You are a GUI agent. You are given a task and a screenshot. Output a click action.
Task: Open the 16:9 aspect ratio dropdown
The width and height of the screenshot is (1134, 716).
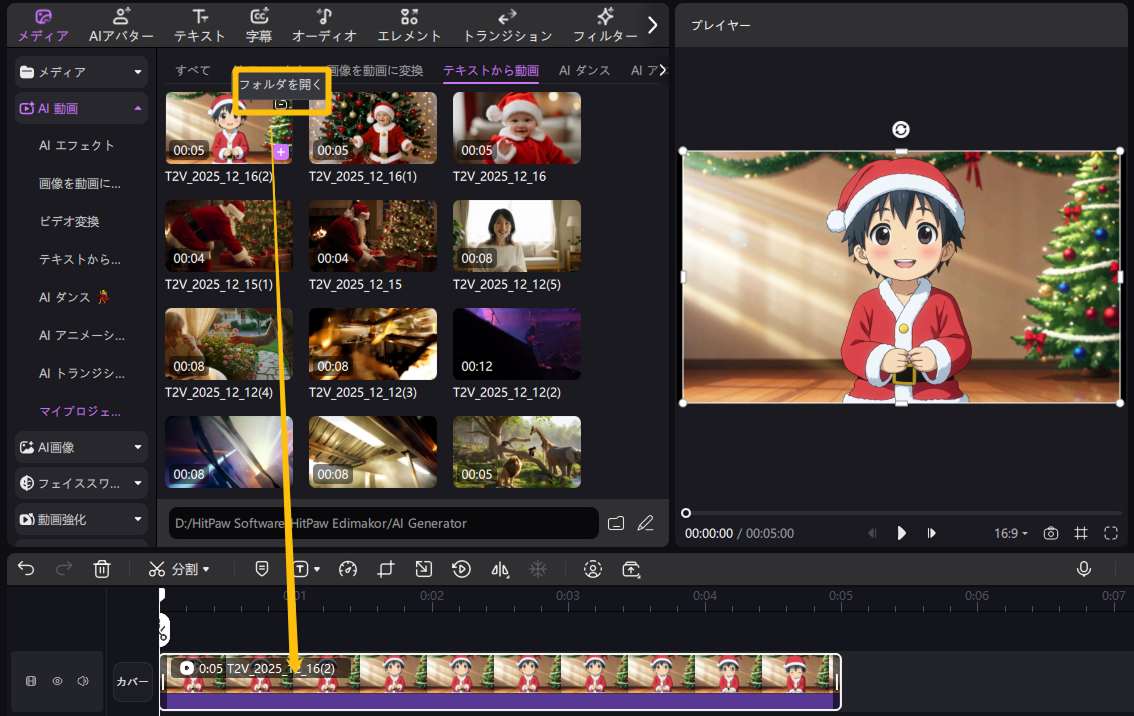1010,533
